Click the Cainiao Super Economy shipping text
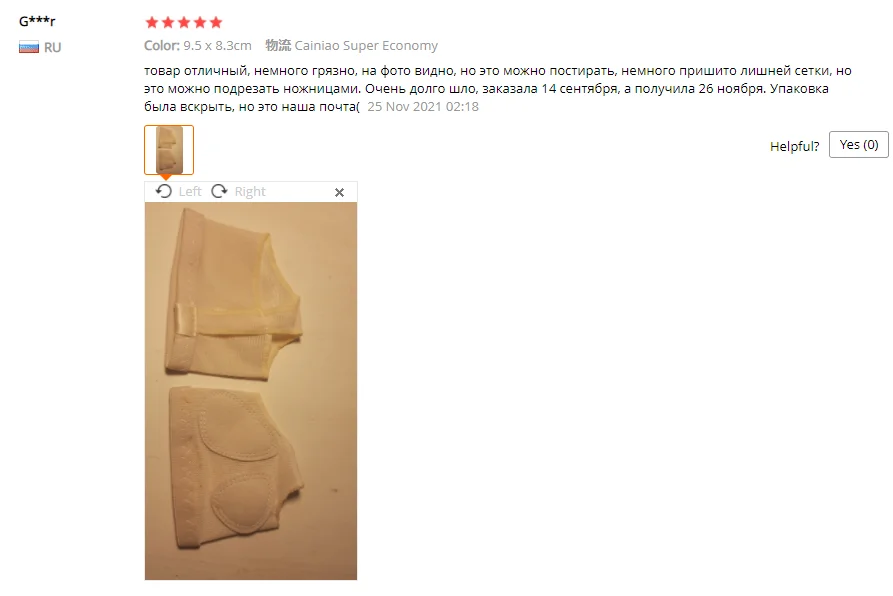This screenshot has height=596, width=893. 366,46
